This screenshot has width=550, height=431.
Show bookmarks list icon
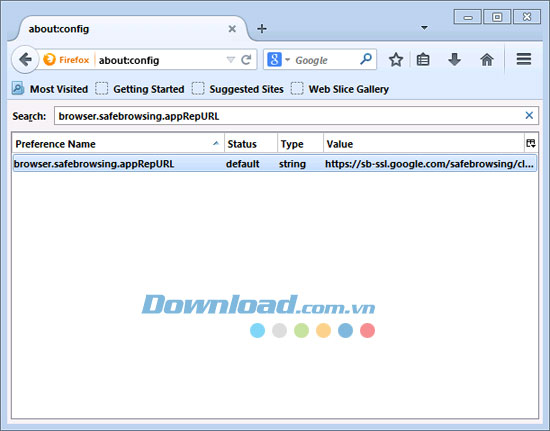(x=423, y=60)
